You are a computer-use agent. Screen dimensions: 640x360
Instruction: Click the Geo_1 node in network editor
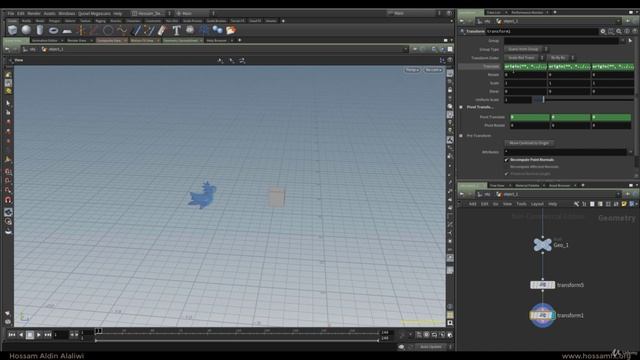click(542, 245)
